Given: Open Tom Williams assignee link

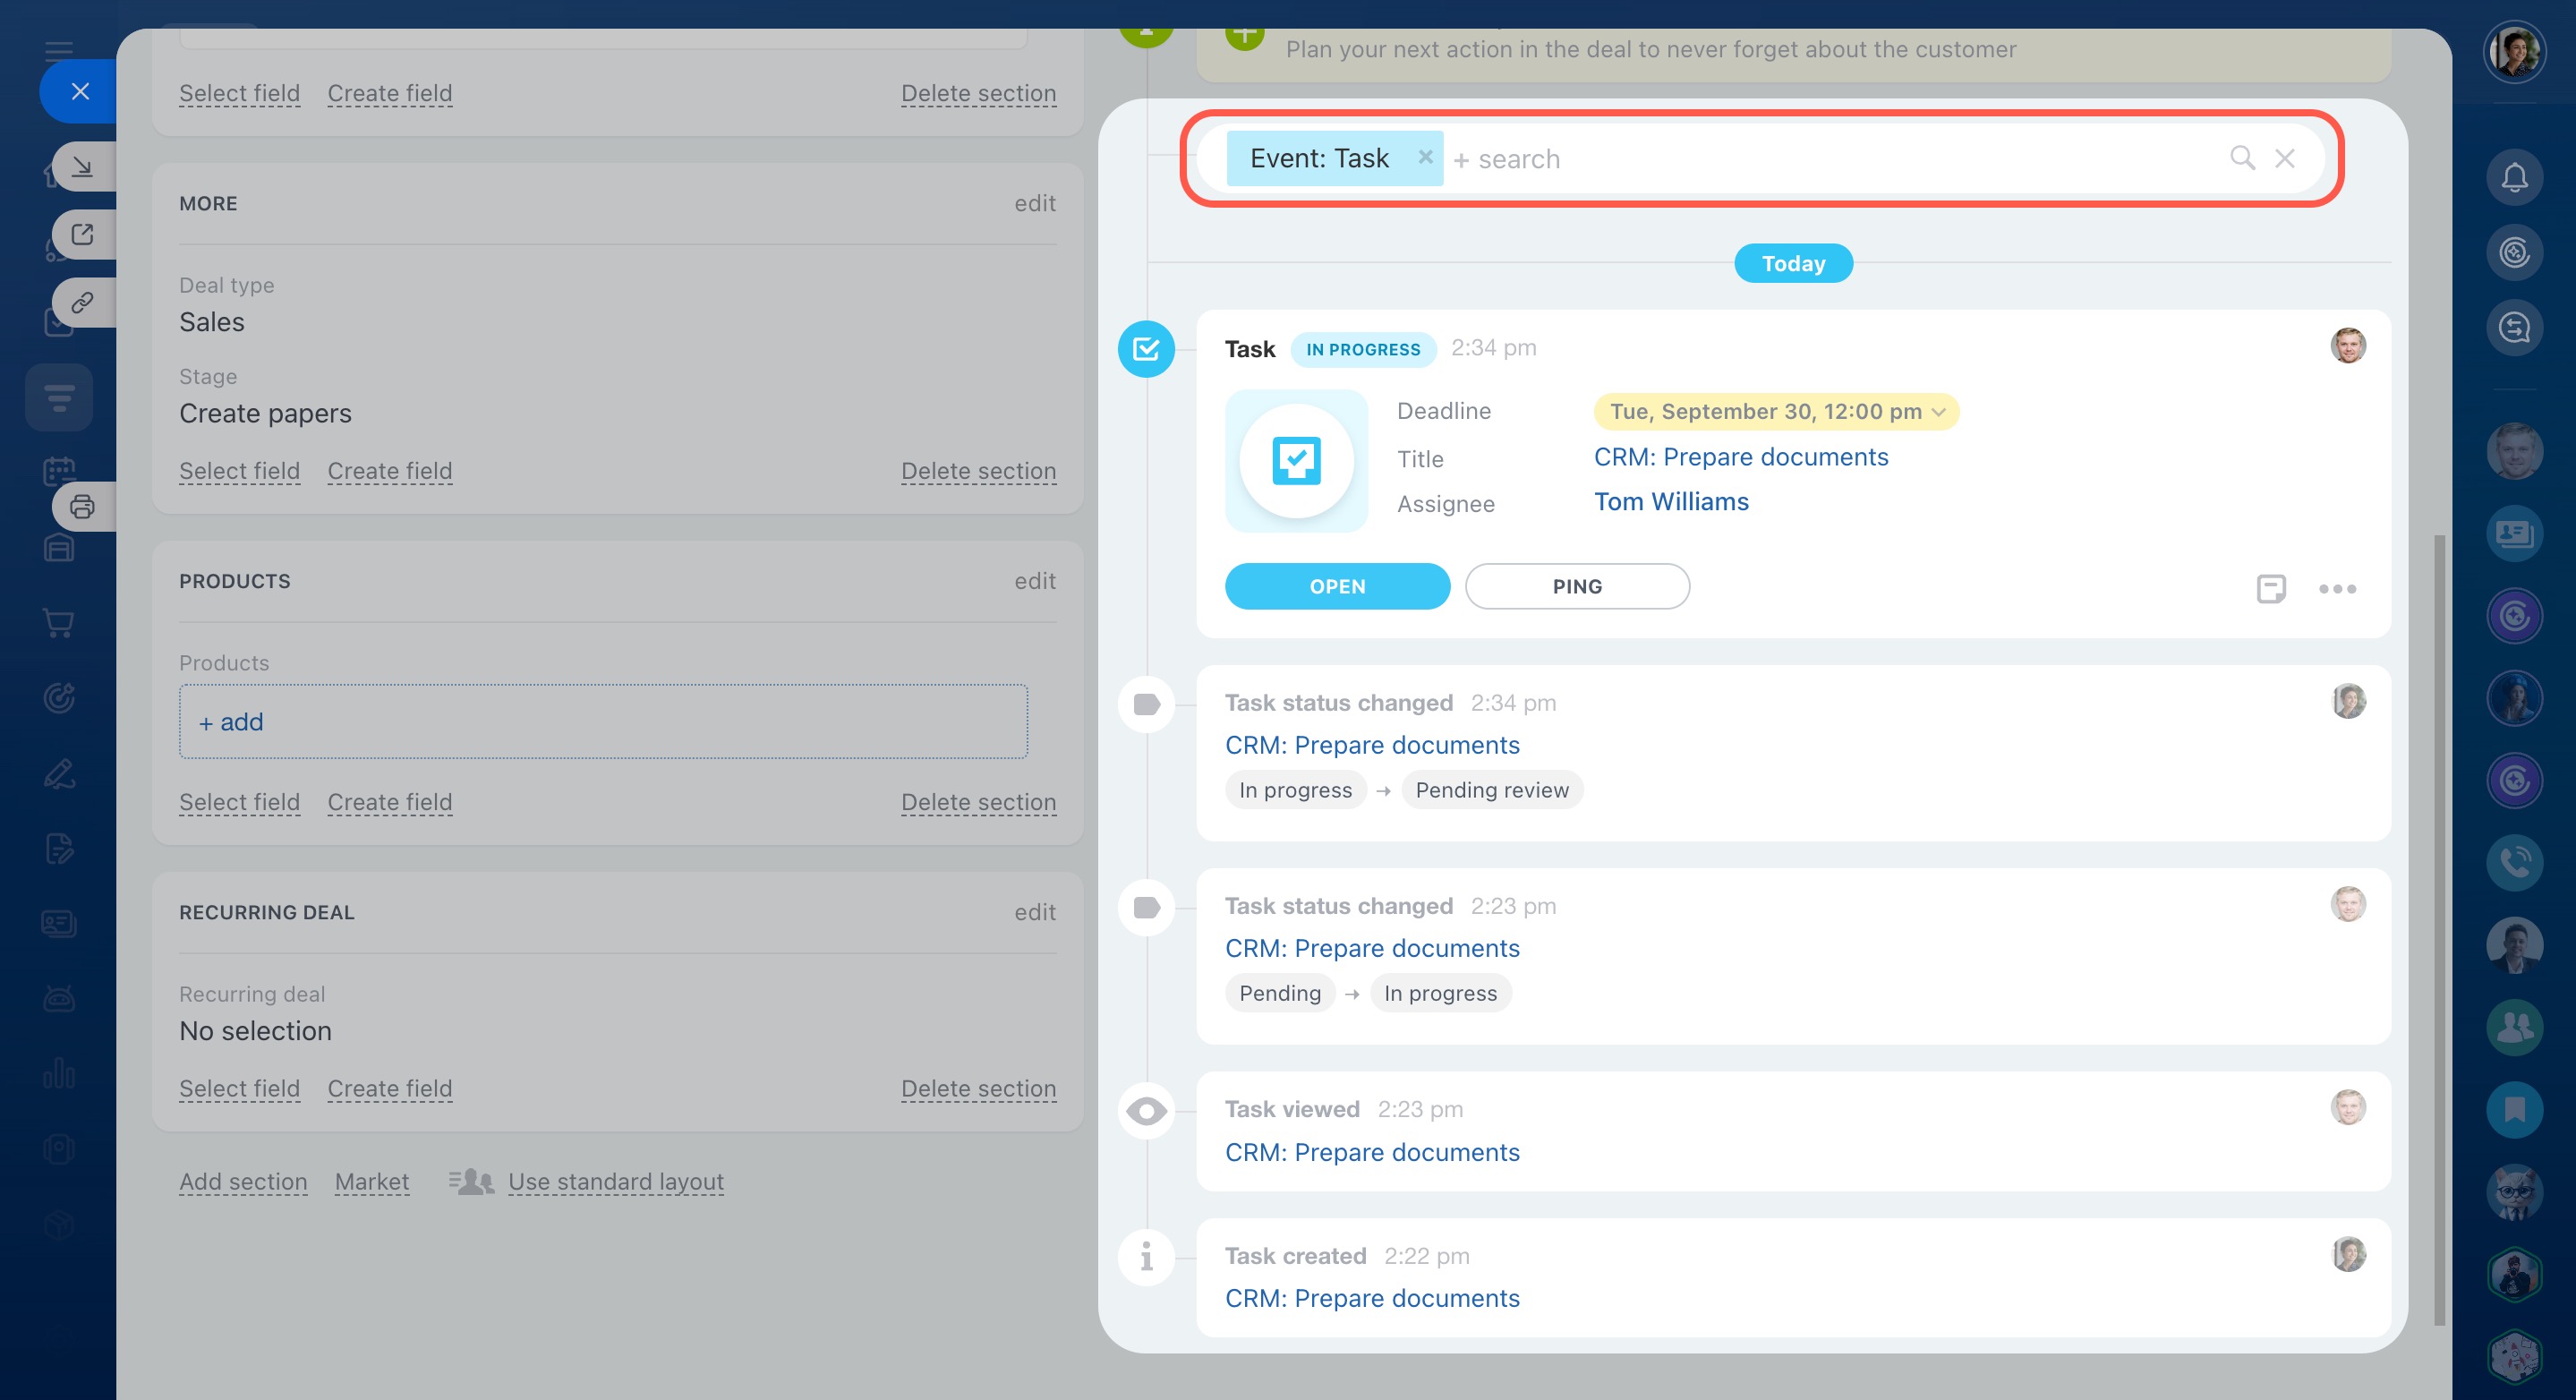Looking at the screenshot, I should (x=1670, y=502).
